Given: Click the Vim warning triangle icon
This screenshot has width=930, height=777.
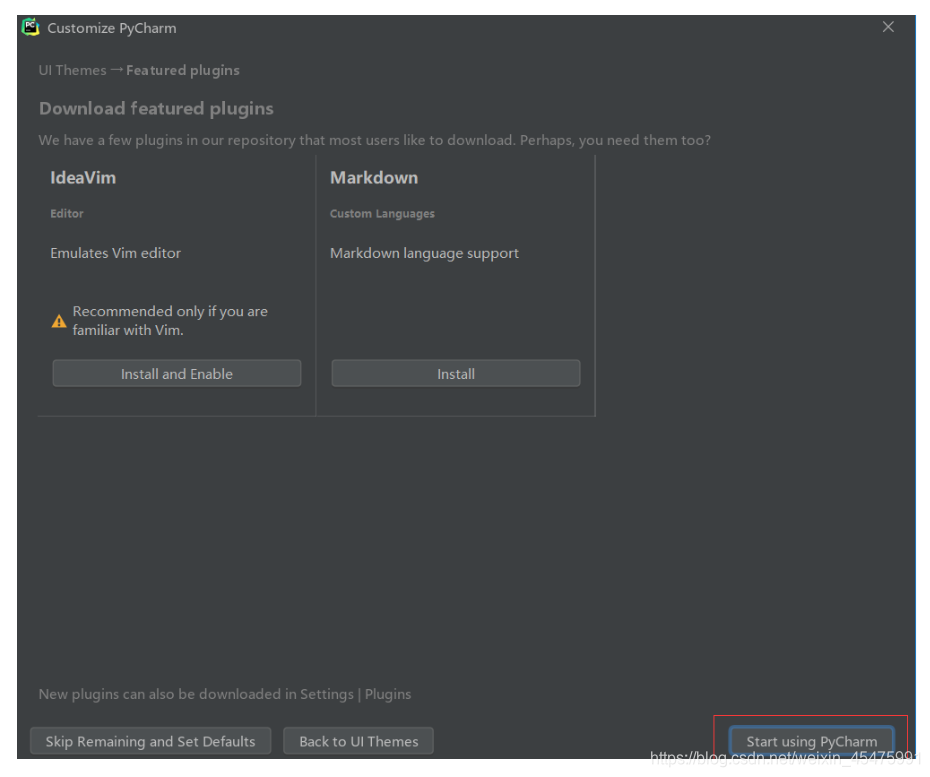Looking at the screenshot, I should click(59, 321).
